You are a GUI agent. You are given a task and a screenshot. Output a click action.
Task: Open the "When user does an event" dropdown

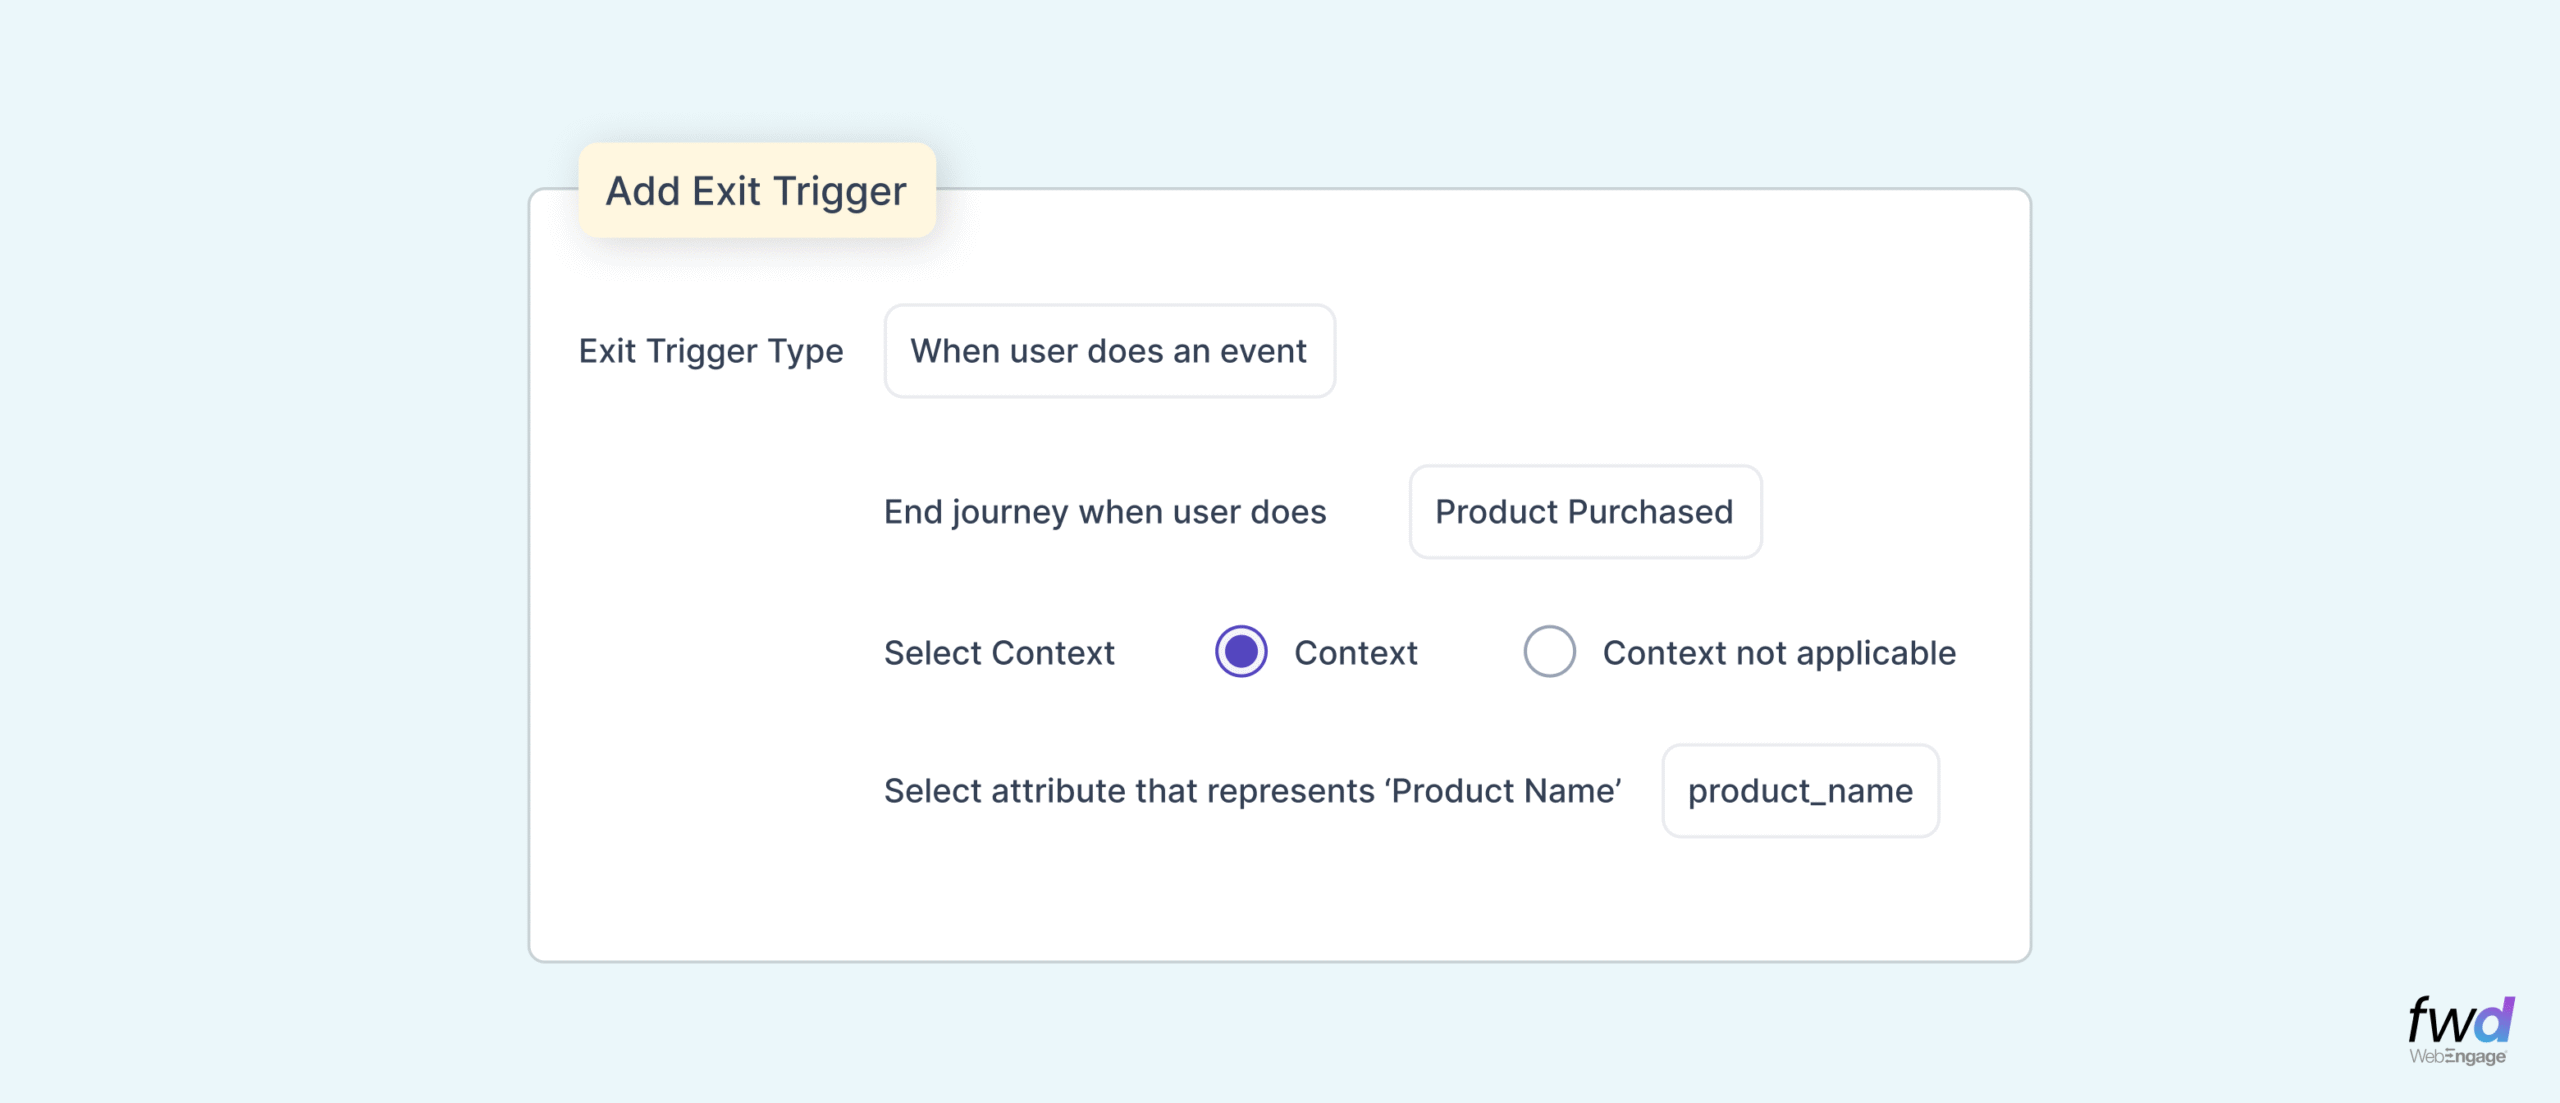coord(1109,351)
